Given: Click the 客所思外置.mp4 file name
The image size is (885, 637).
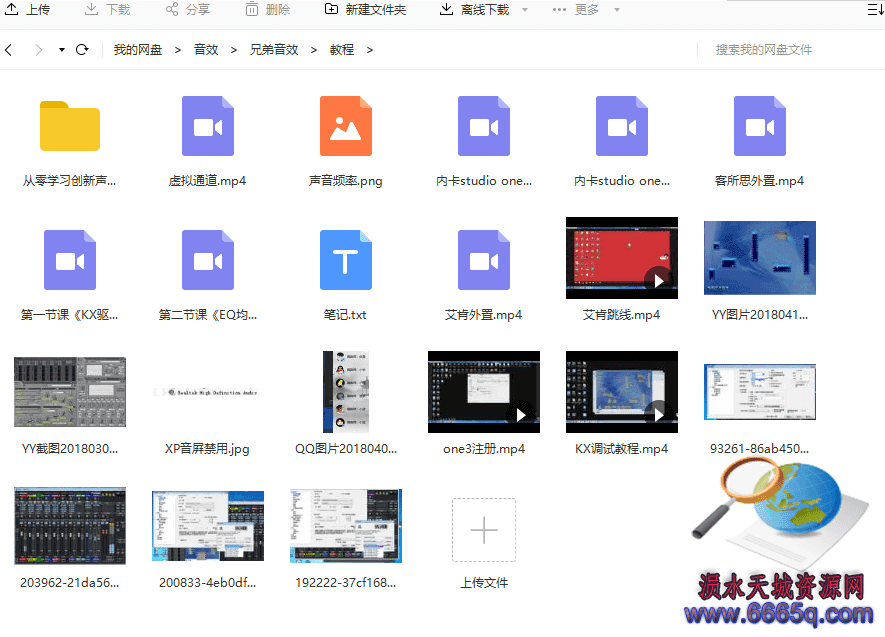Looking at the screenshot, I should [x=759, y=181].
